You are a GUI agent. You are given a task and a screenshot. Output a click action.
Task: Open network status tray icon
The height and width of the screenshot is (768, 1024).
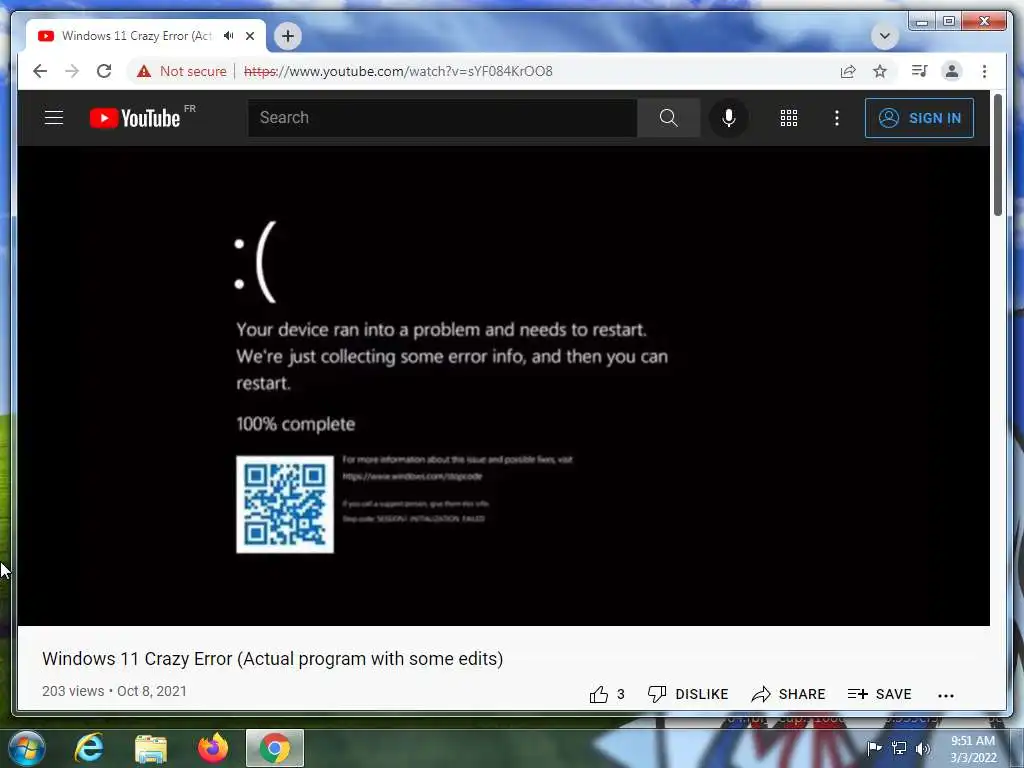click(x=899, y=748)
